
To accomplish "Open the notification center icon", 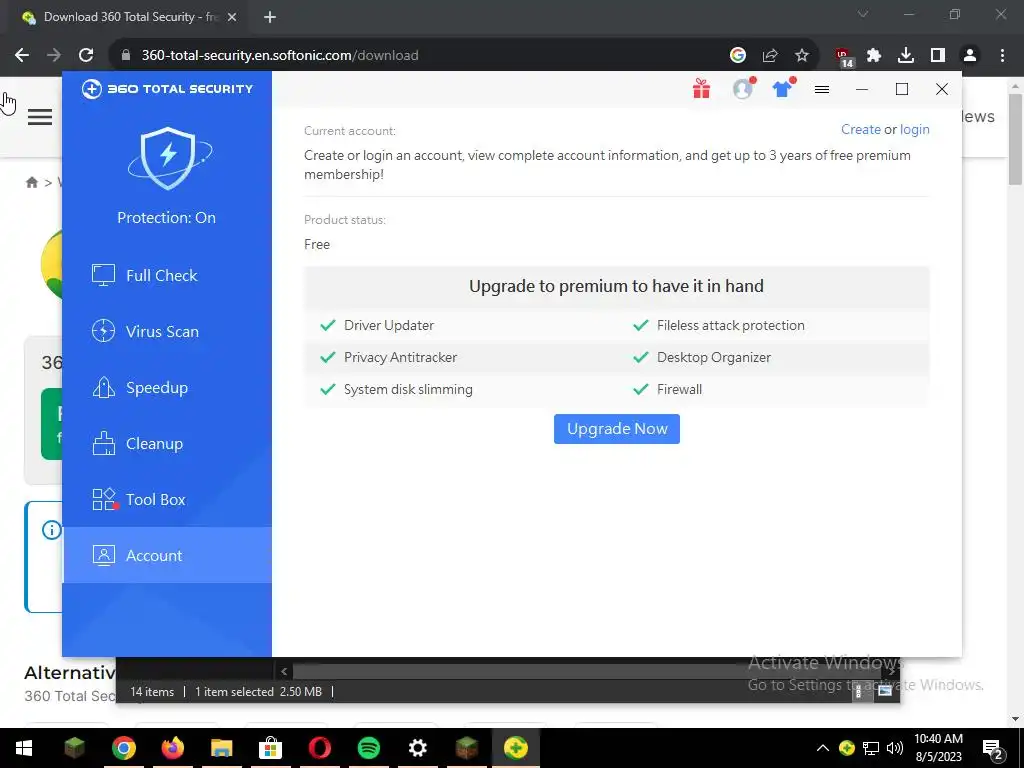I will tap(992, 748).
